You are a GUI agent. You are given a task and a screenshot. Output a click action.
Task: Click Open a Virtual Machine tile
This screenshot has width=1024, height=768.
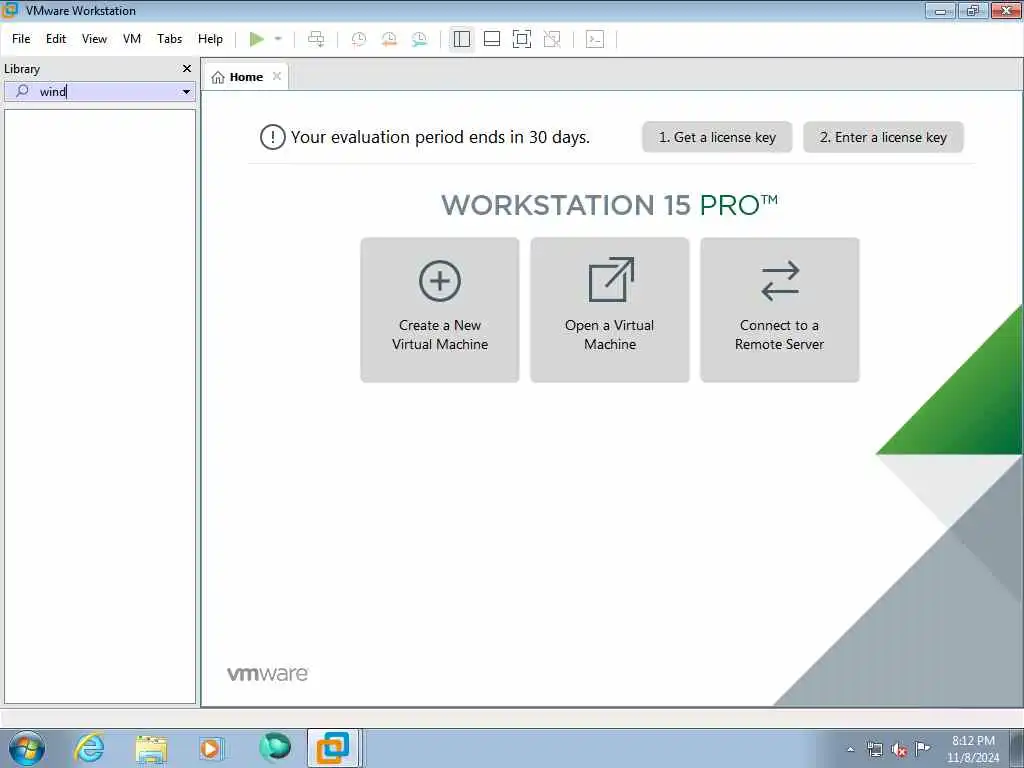610,310
